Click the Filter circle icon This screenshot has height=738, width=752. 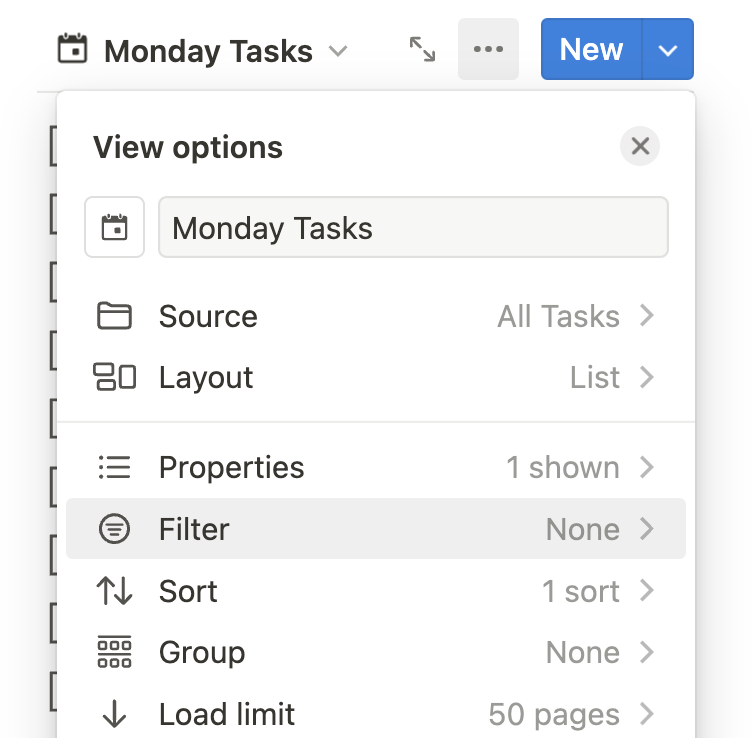pos(114,528)
